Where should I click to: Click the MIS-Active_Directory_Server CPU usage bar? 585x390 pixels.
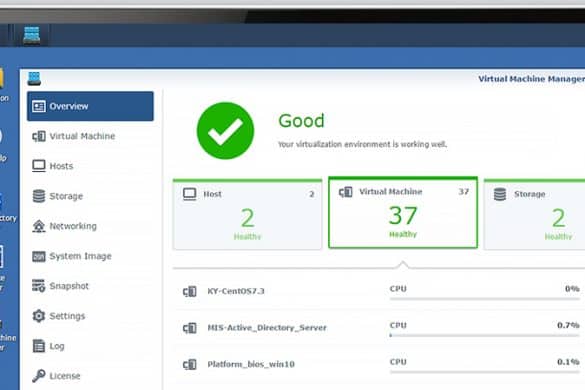(485, 336)
